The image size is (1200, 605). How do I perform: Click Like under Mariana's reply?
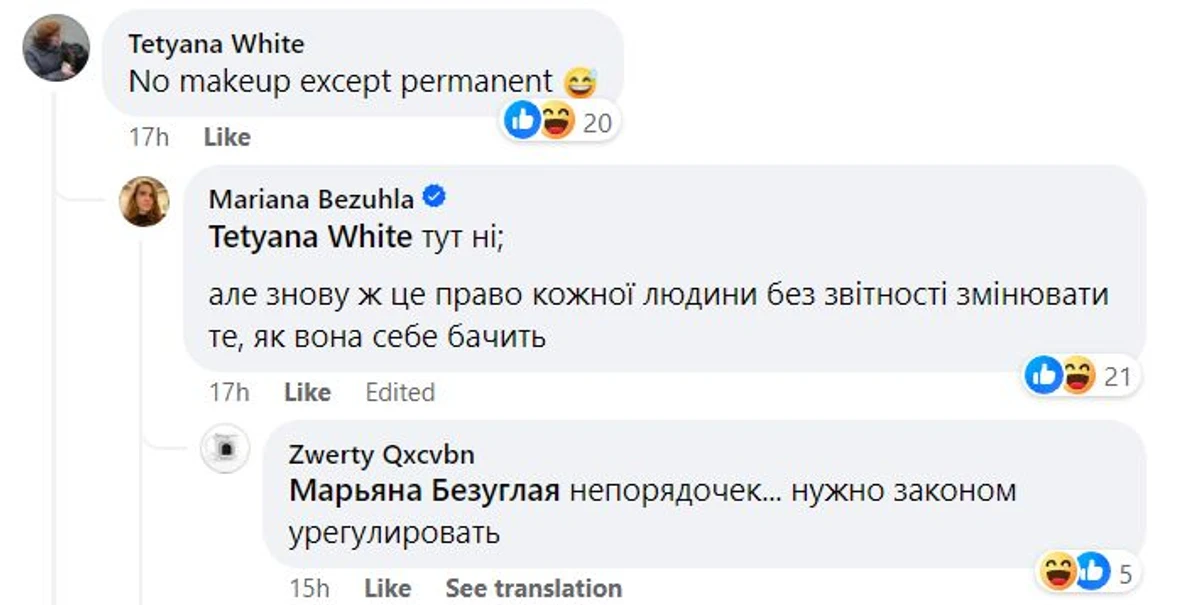pos(307,392)
